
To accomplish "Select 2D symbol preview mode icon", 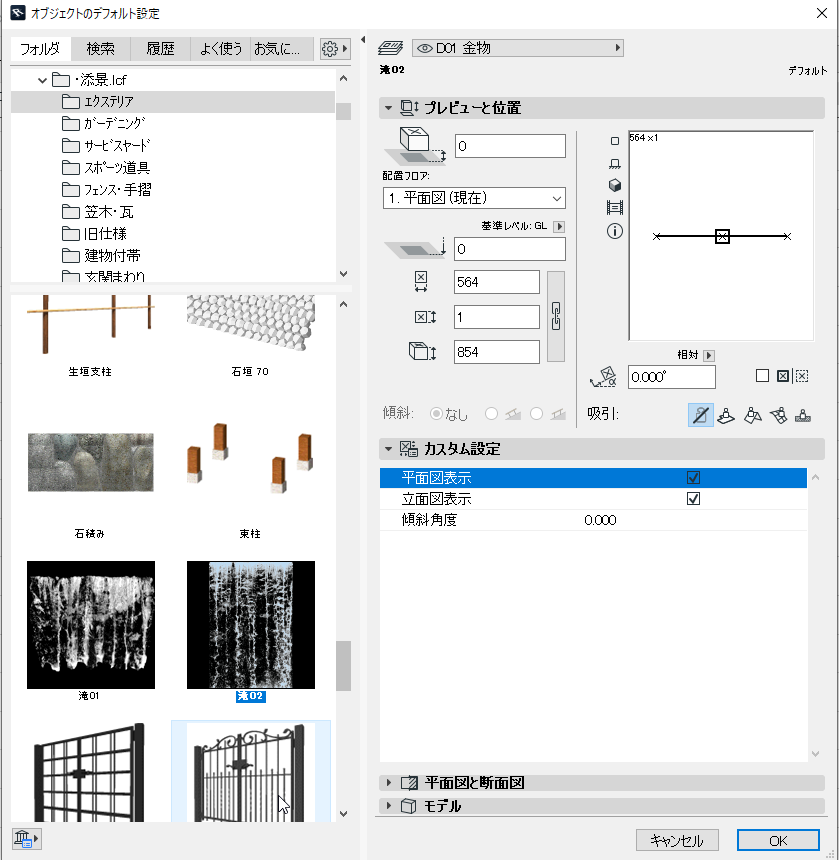I will (x=615, y=141).
